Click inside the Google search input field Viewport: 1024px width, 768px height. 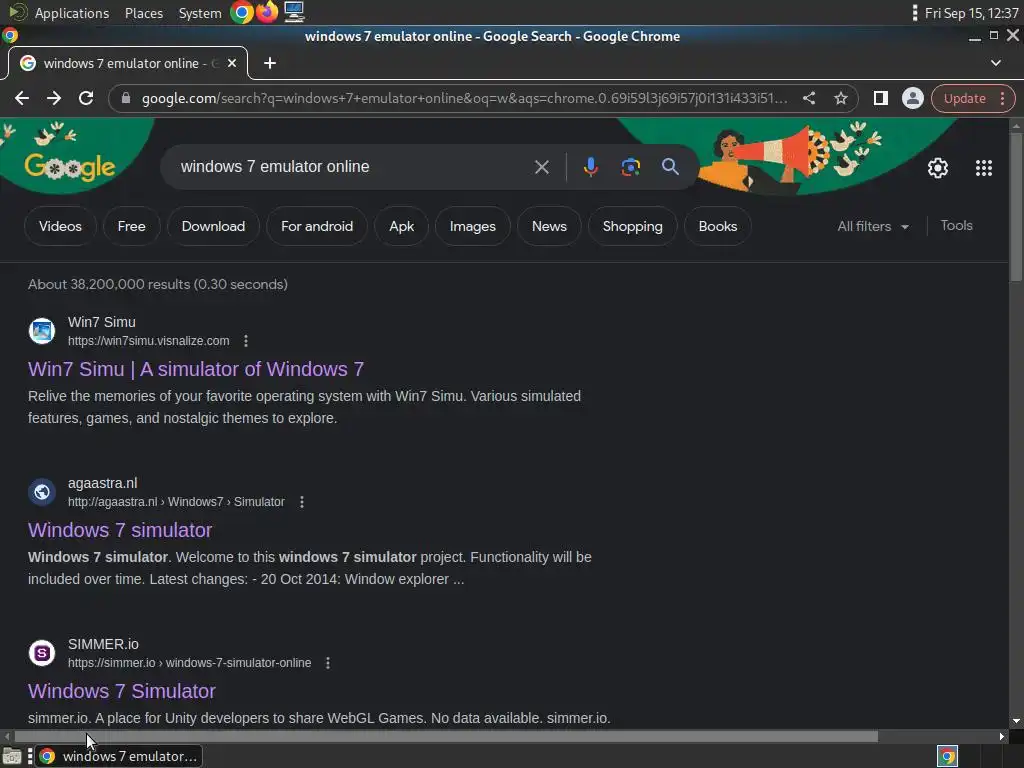pyautogui.click(x=353, y=167)
